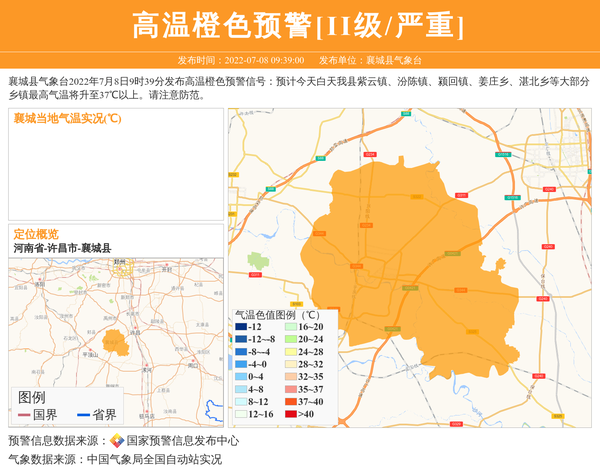Select the 24~28 yellow legend swatch

[x=288, y=352]
